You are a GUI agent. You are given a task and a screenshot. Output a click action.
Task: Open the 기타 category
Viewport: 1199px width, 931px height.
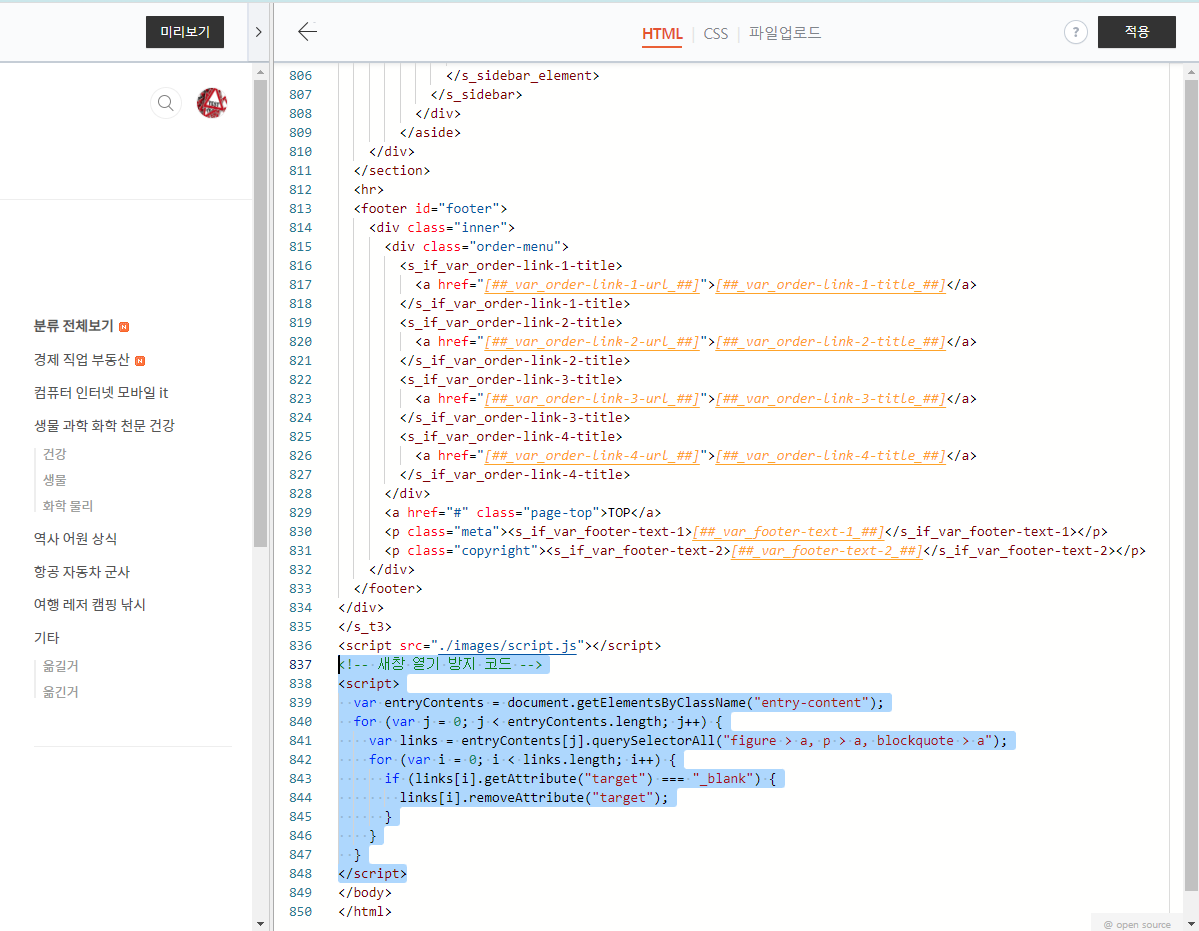(x=46, y=637)
